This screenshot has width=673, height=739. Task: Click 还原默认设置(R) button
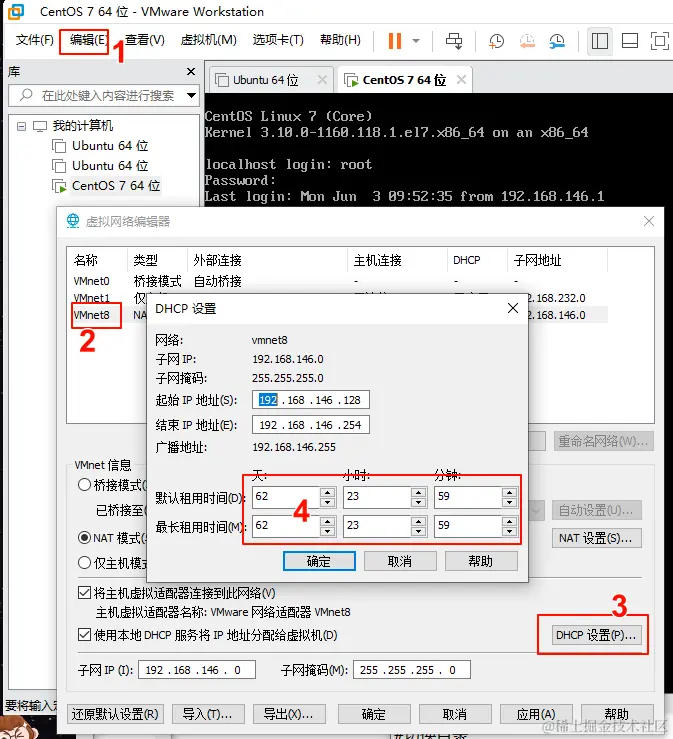115,714
